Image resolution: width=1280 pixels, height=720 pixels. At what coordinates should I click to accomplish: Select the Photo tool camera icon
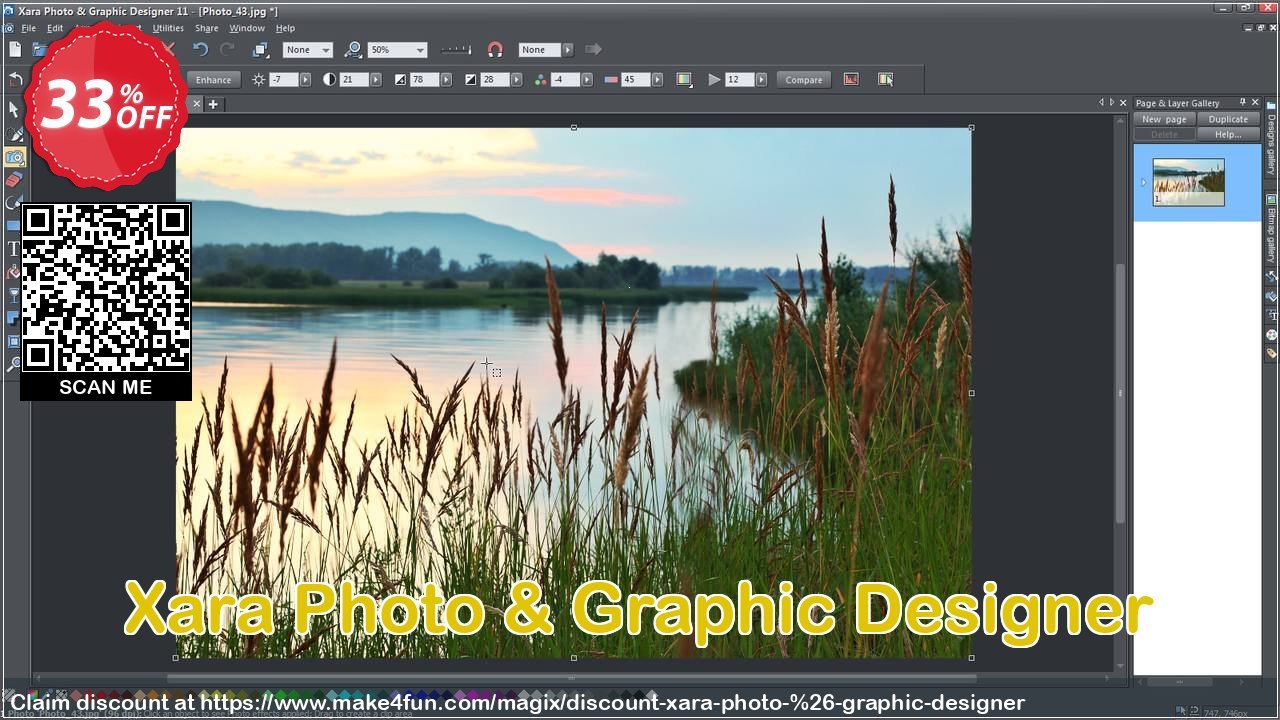pos(14,157)
